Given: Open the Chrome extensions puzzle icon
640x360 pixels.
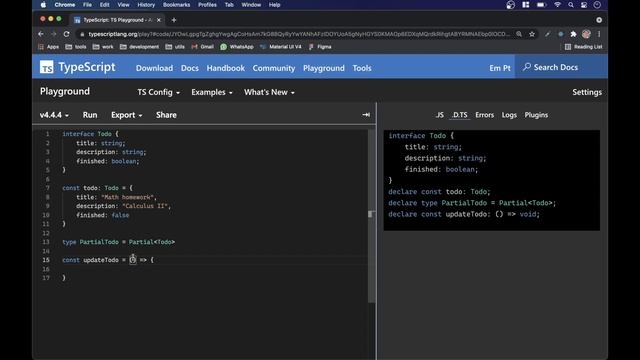Looking at the screenshot, I should click(573, 34).
